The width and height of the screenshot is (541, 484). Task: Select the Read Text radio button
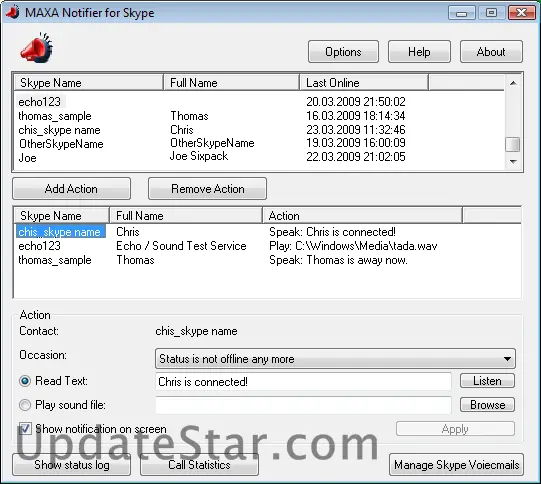pos(25,381)
